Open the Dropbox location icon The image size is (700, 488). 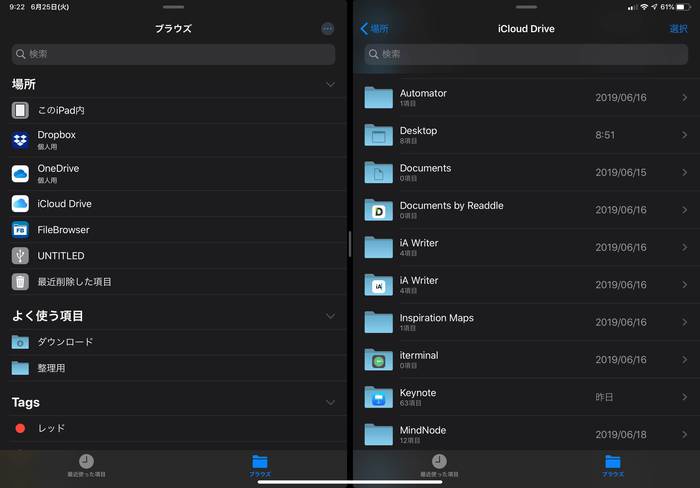(x=20, y=140)
